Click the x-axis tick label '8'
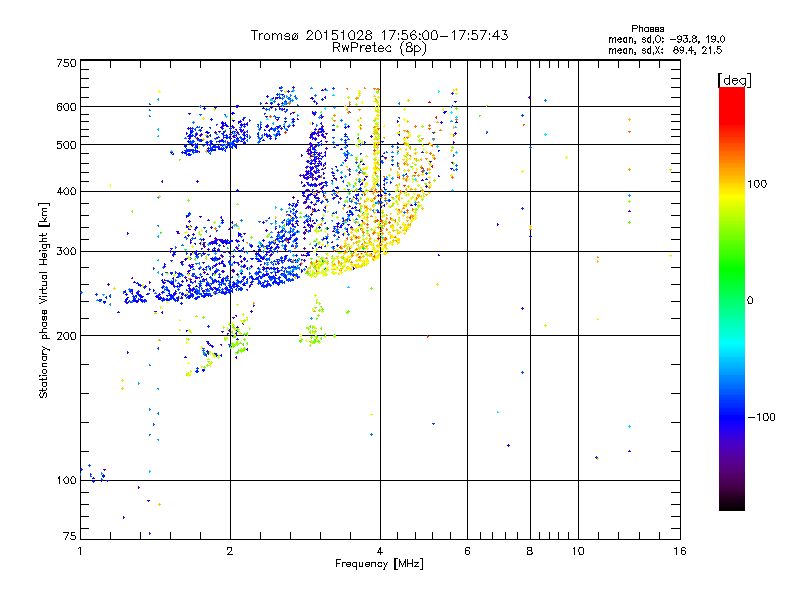The image size is (800, 600). tap(530, 551)
